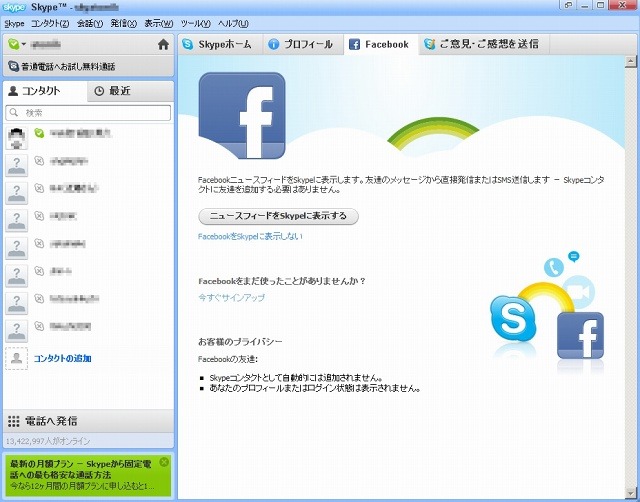This screenshot has height=502, width=640.
Task: Click the large Facebook logo icon
Action: [242, 116]
